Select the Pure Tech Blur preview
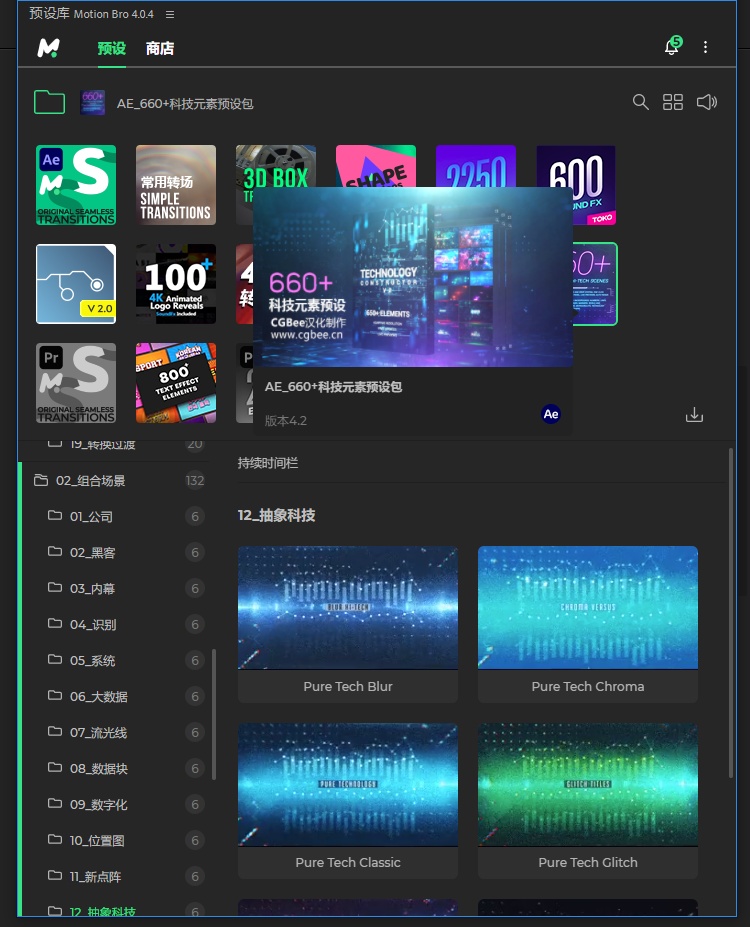 [348, 607]
